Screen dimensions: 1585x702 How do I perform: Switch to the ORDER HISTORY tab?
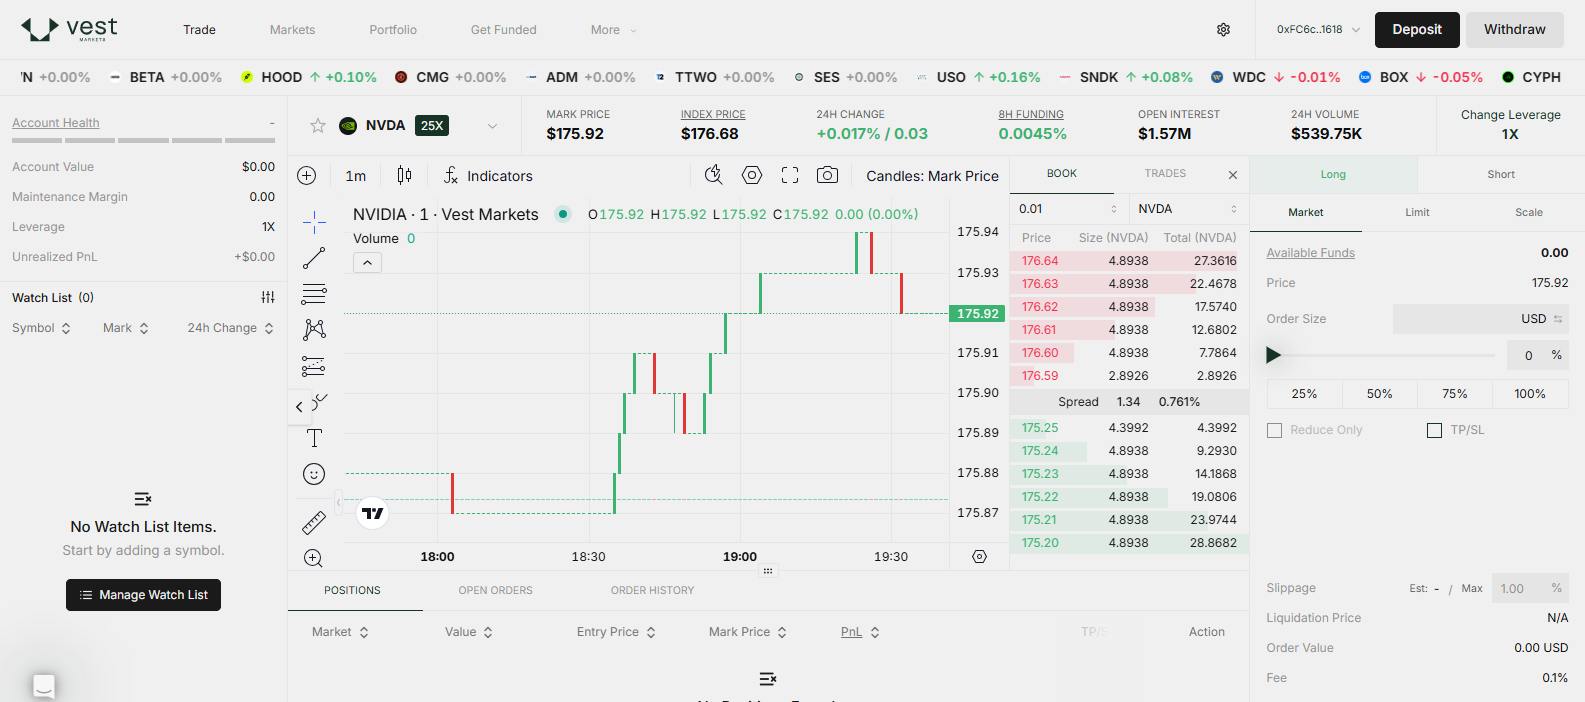tap(652, 590)
